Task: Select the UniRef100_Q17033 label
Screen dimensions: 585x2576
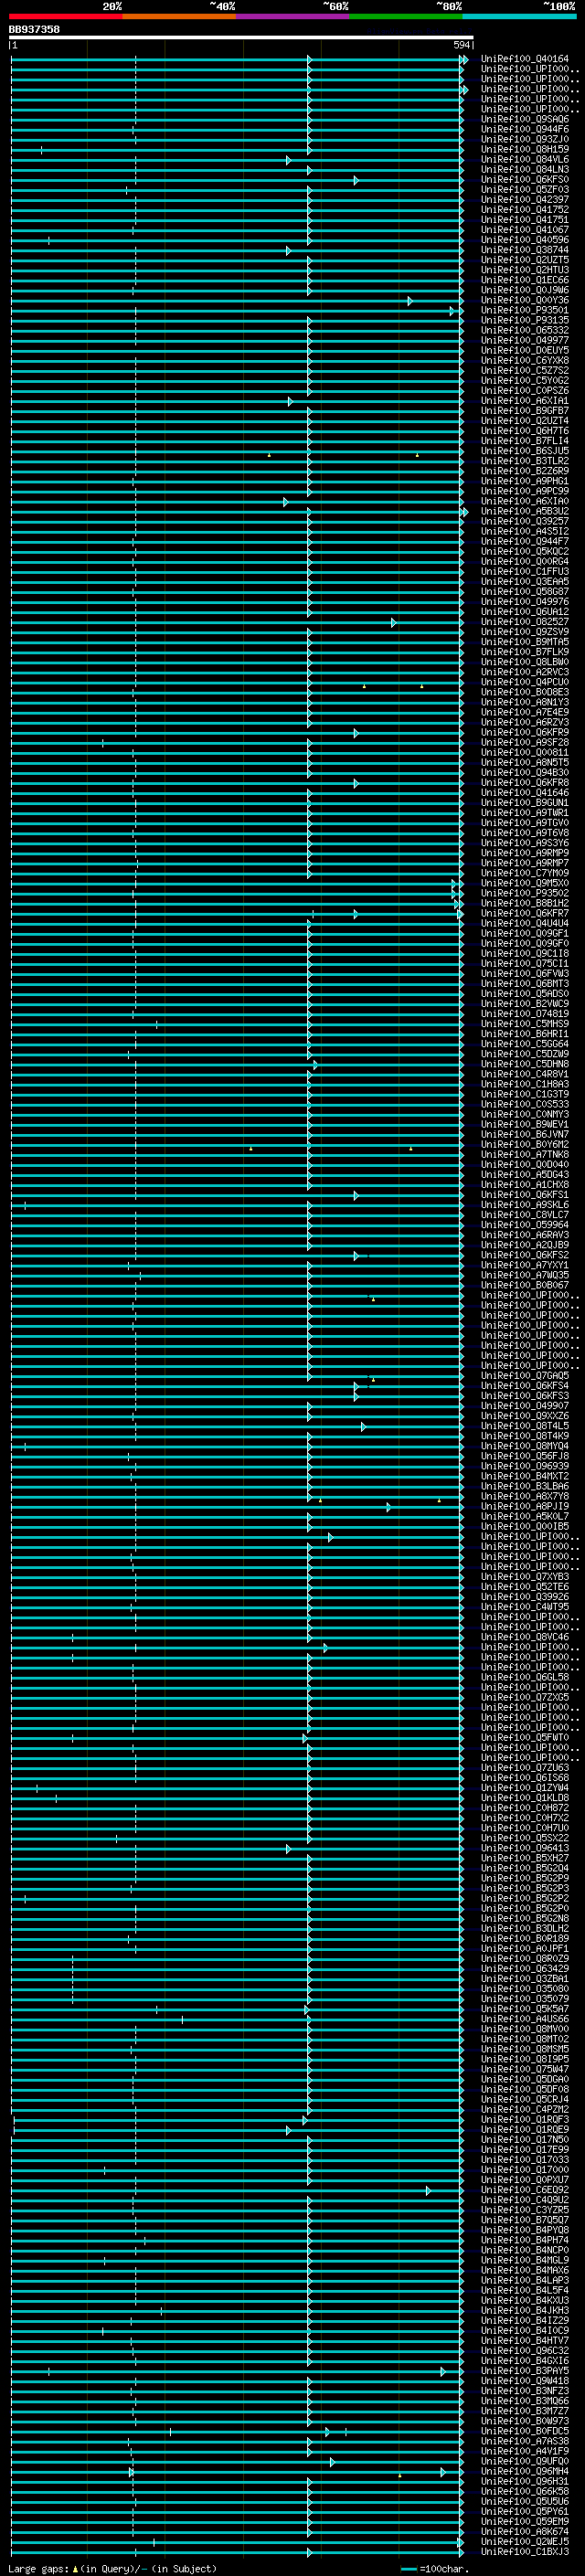Action: click(525, 2160)
